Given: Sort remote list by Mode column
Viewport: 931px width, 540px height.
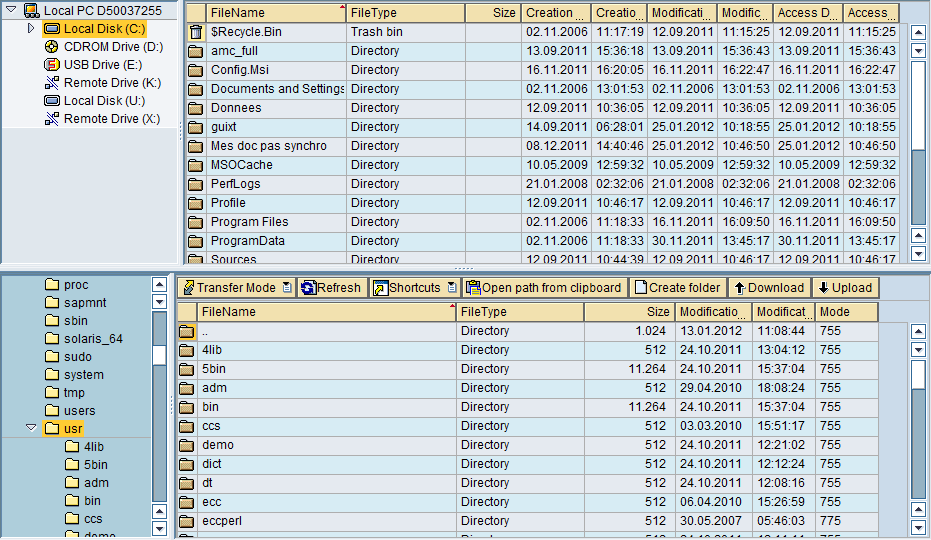Looking at the screenshot, I should 847,312.
